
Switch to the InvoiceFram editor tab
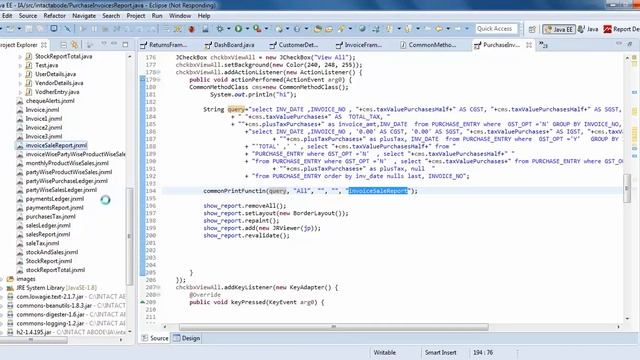click(x=359, y=45)
